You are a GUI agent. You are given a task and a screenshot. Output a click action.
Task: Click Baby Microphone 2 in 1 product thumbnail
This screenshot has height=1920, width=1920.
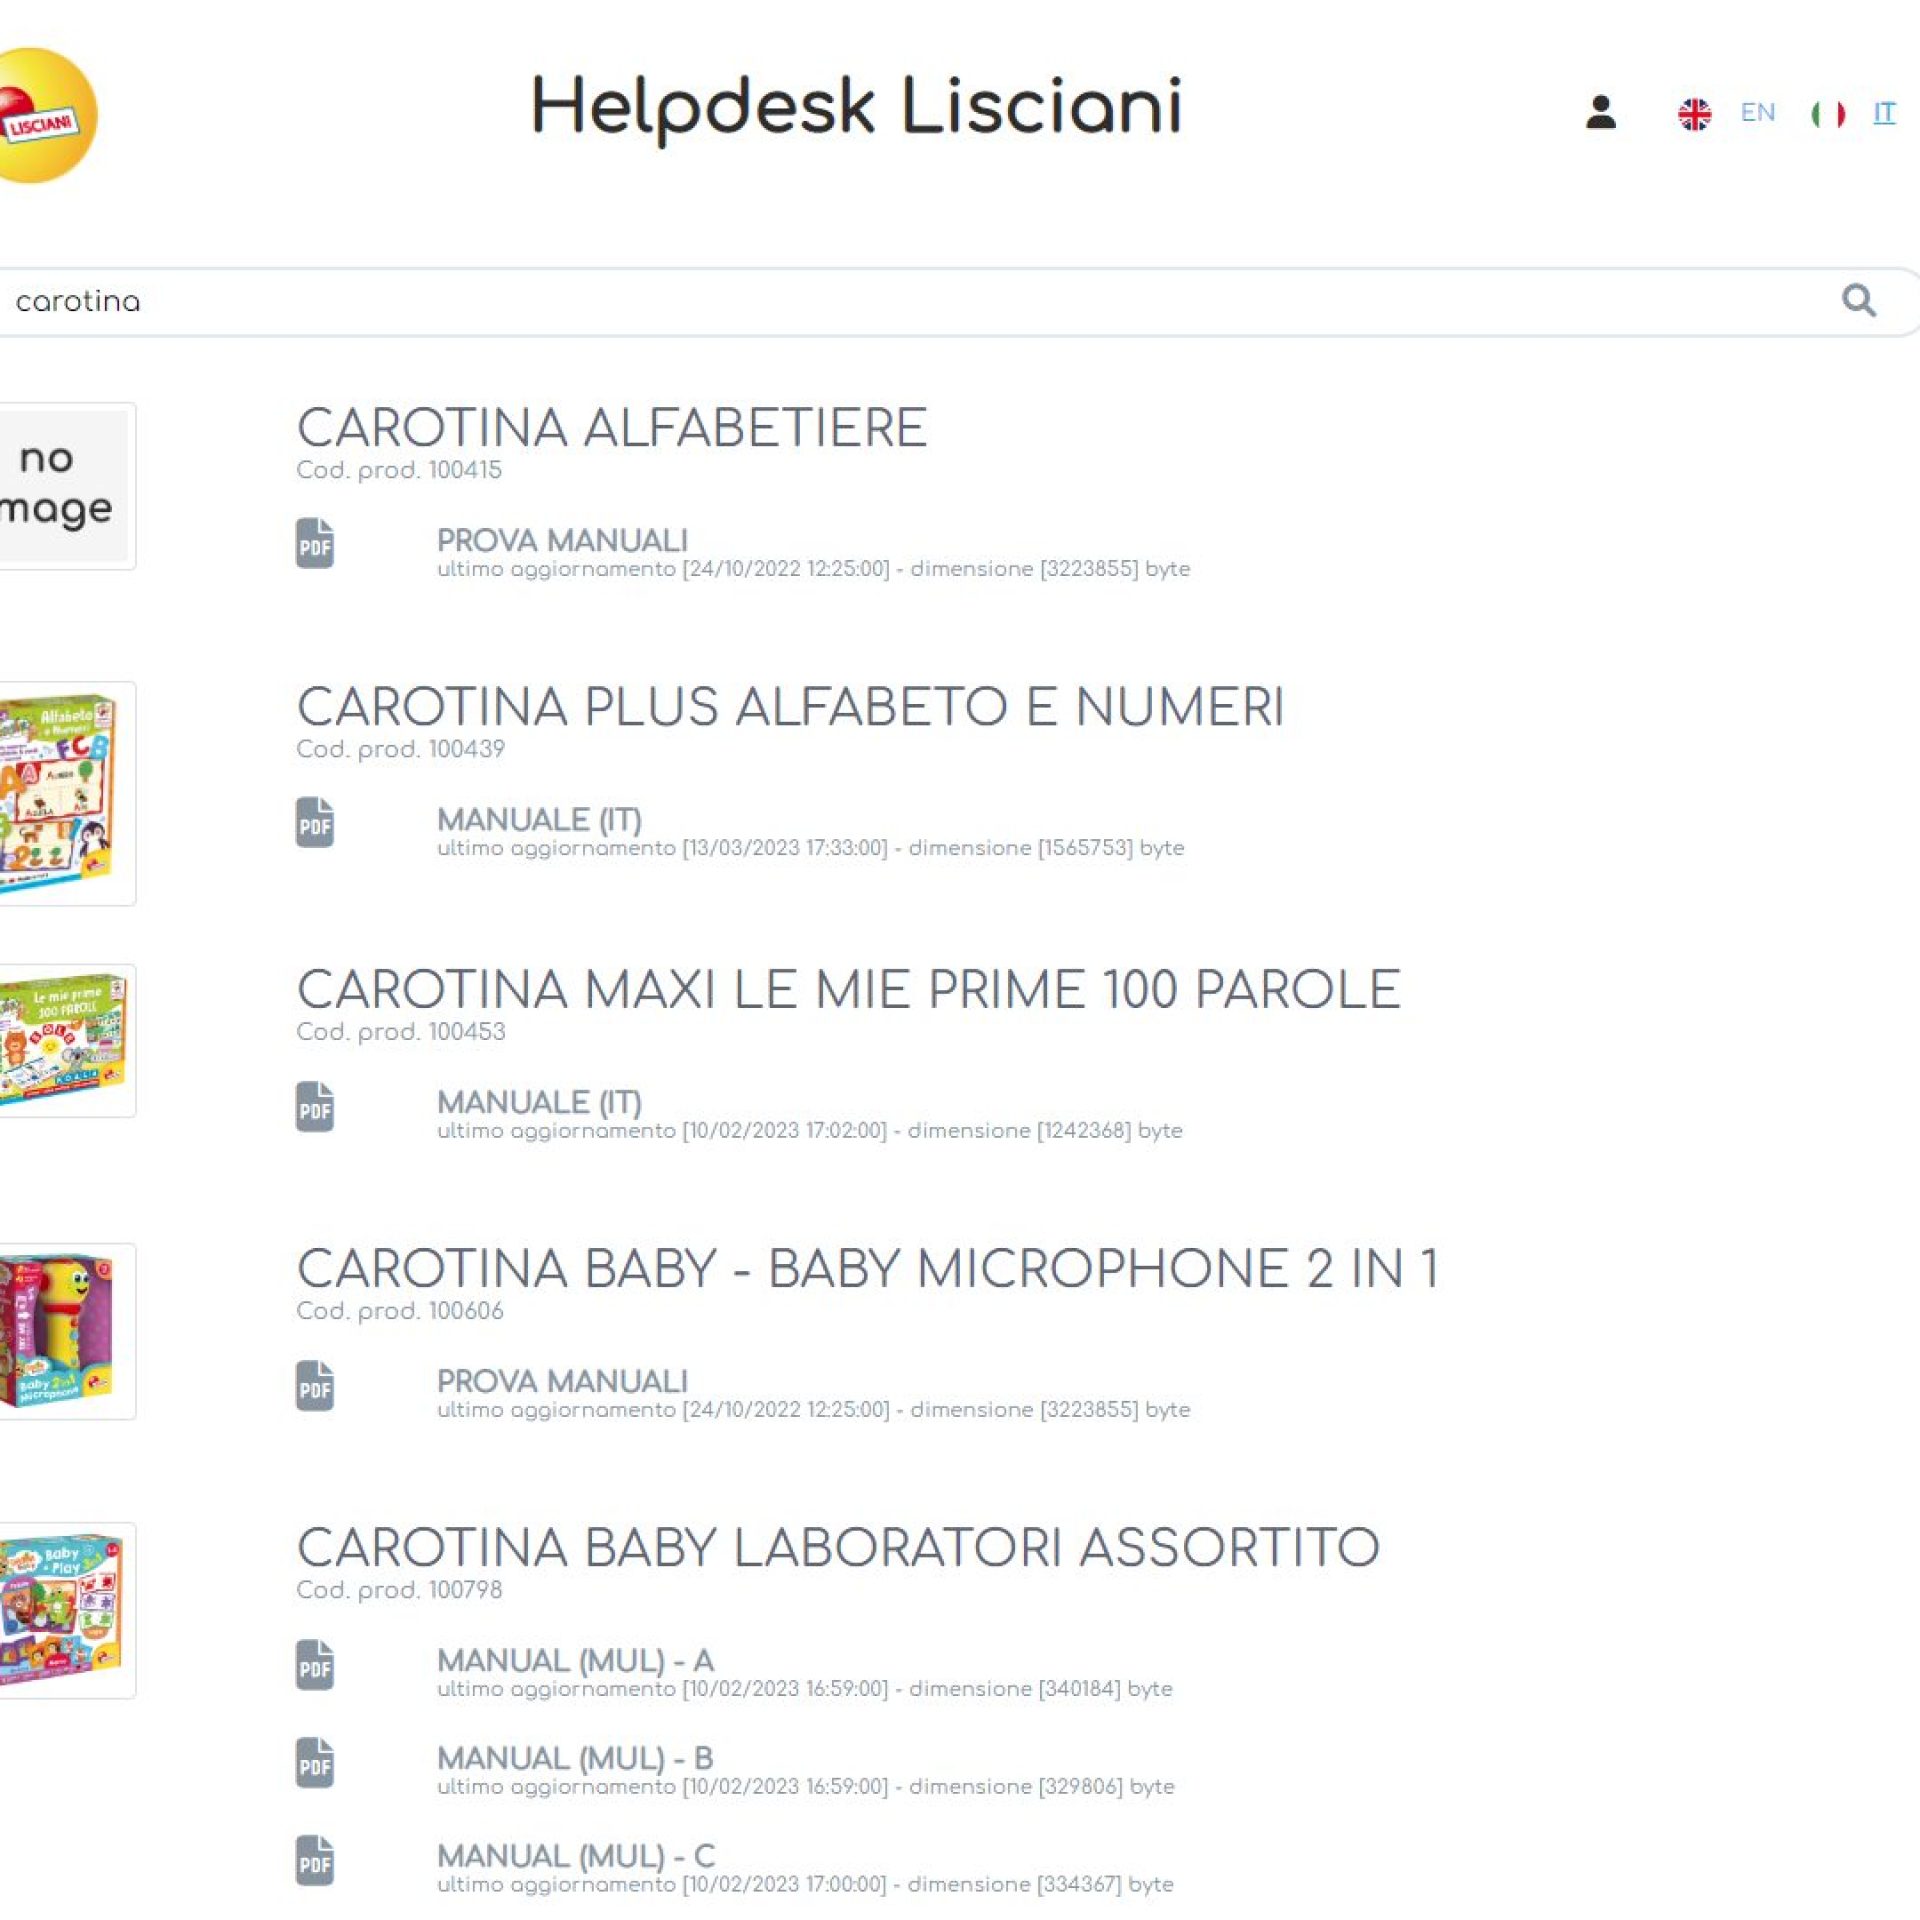click(x=62, y=1331)
